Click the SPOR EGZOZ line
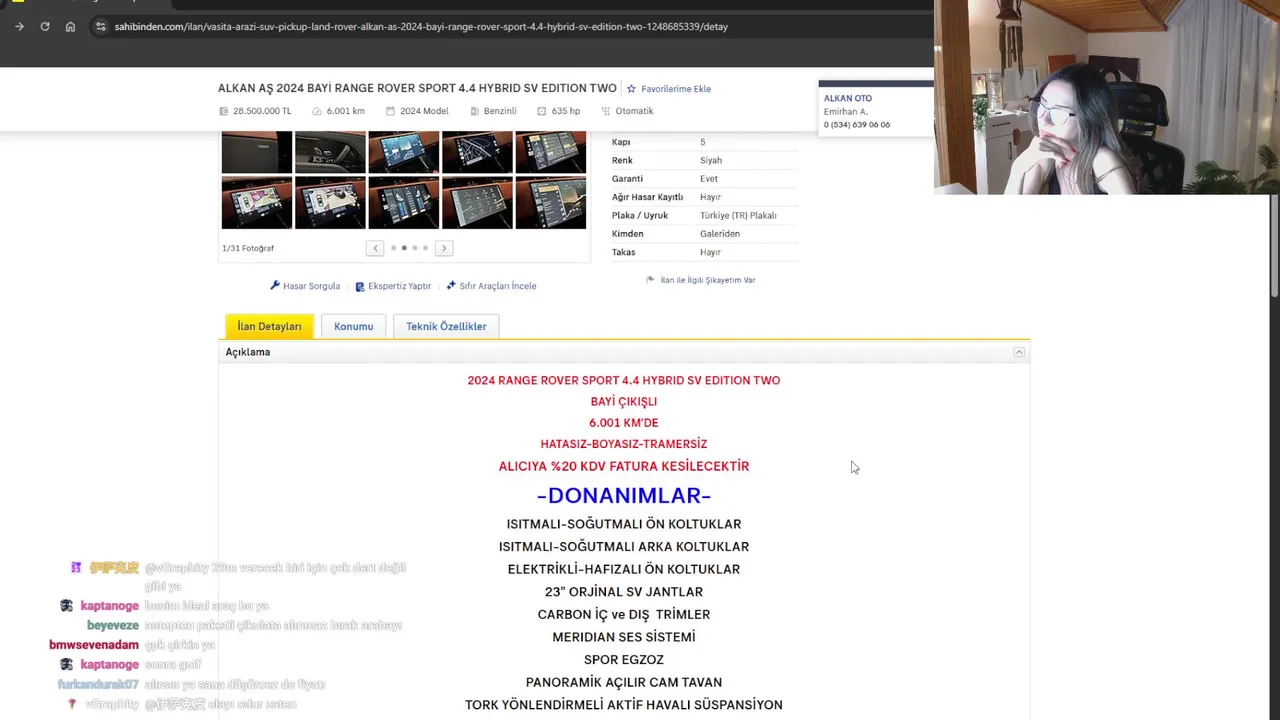Viewport: 1280px width, 720px height. [624, 660]
